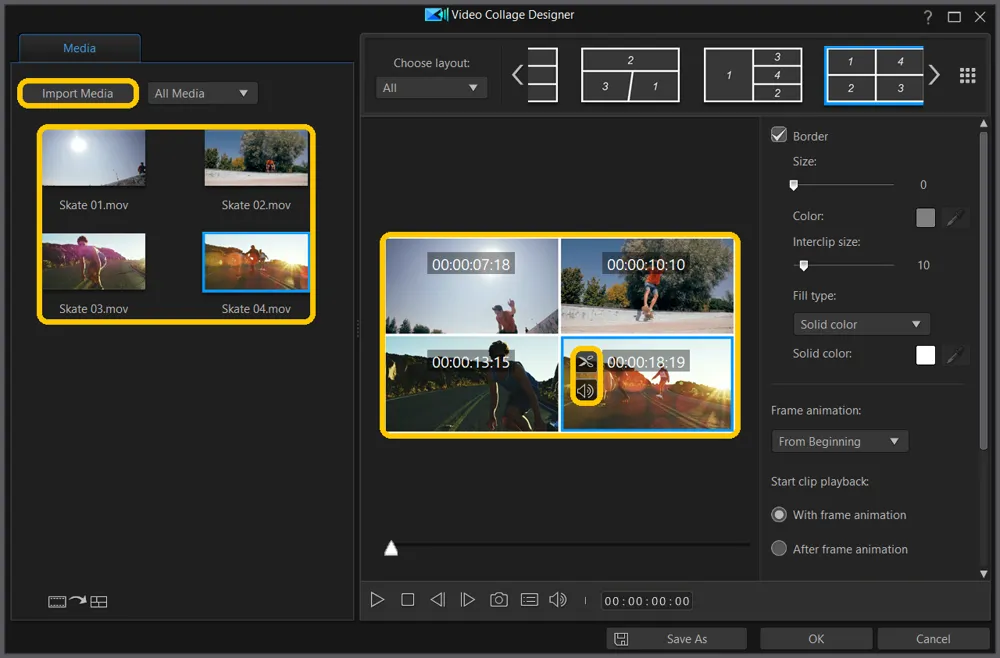Pick solid fill color with the eyedropper
1000x658 pixels.
tap(955, 355)
